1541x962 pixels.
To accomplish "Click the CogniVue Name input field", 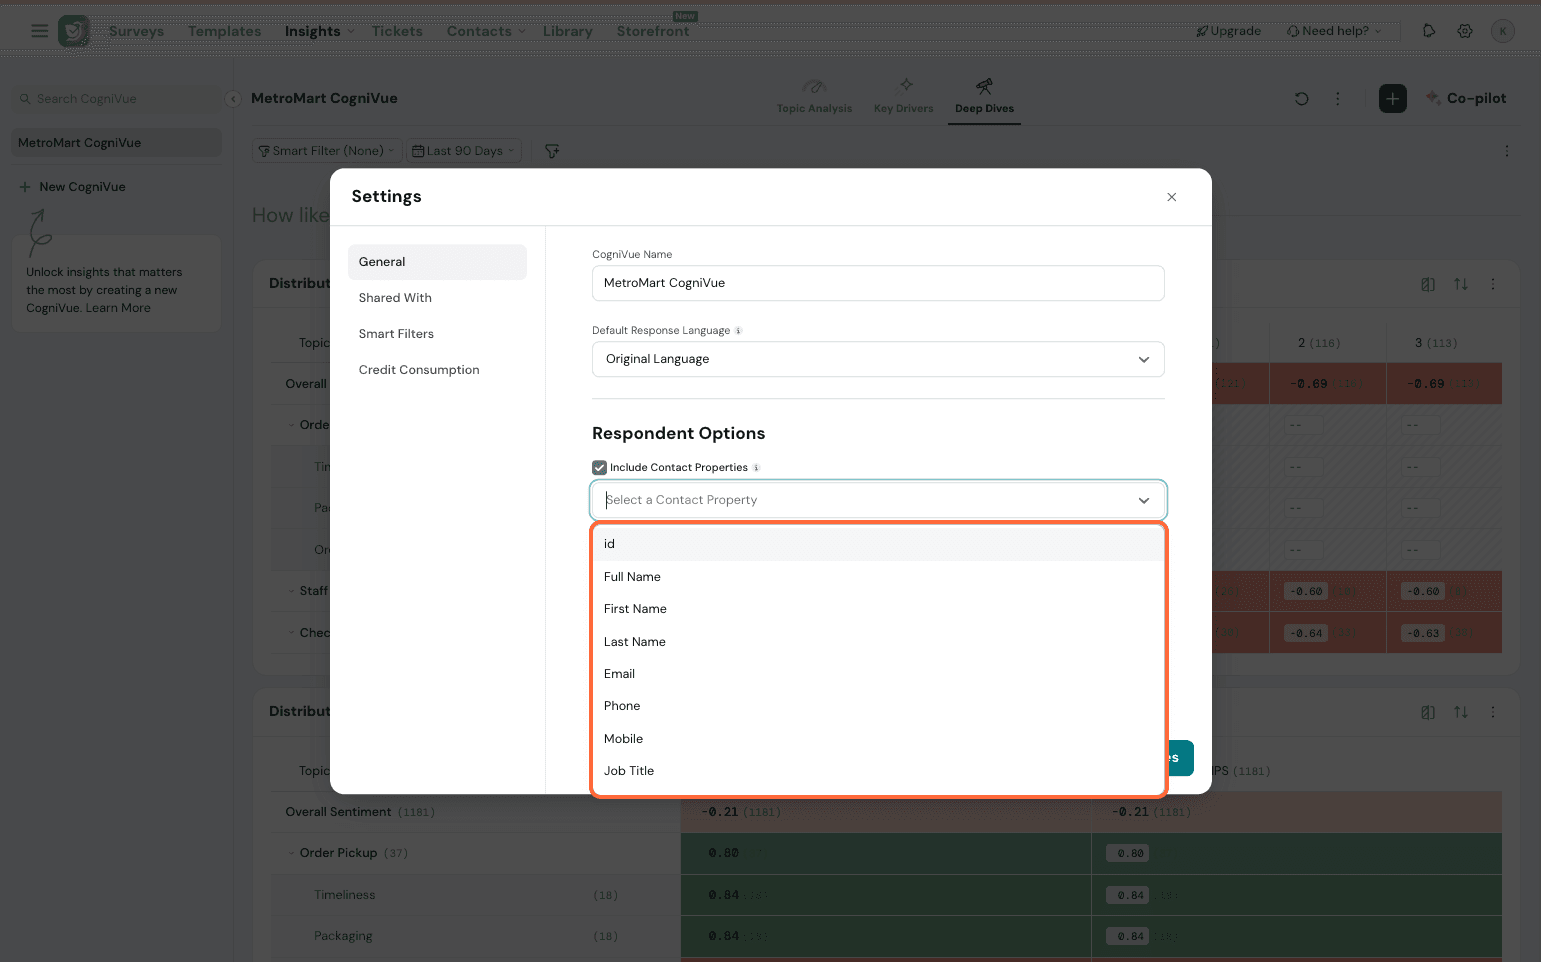I will point(877,283).
